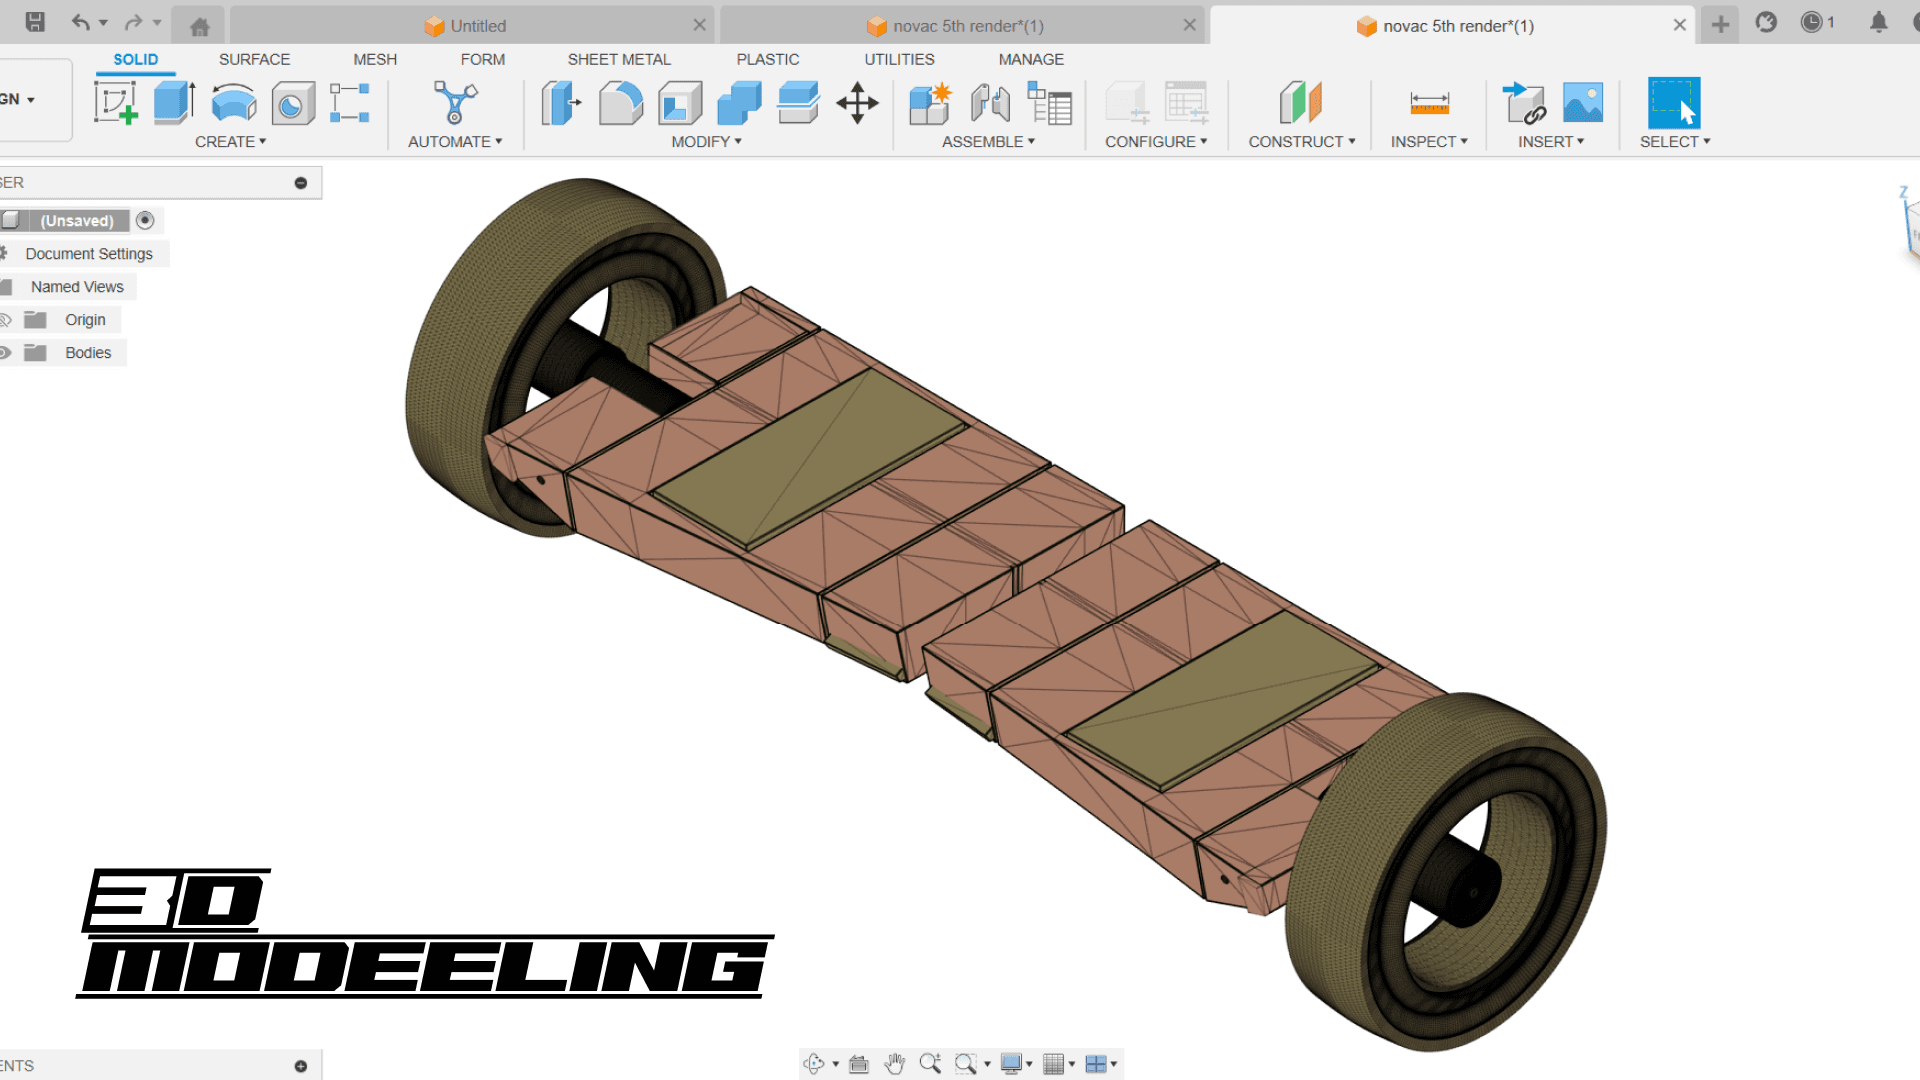
Task: Click the Extrude tool icon
Action: [x=174, y=103]
